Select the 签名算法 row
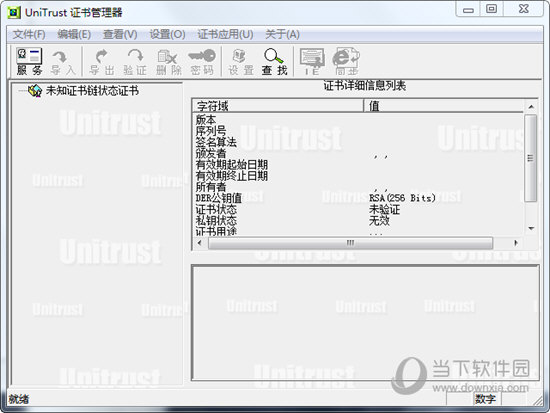Screen dimensions: 550x413 tap(358, 142)
